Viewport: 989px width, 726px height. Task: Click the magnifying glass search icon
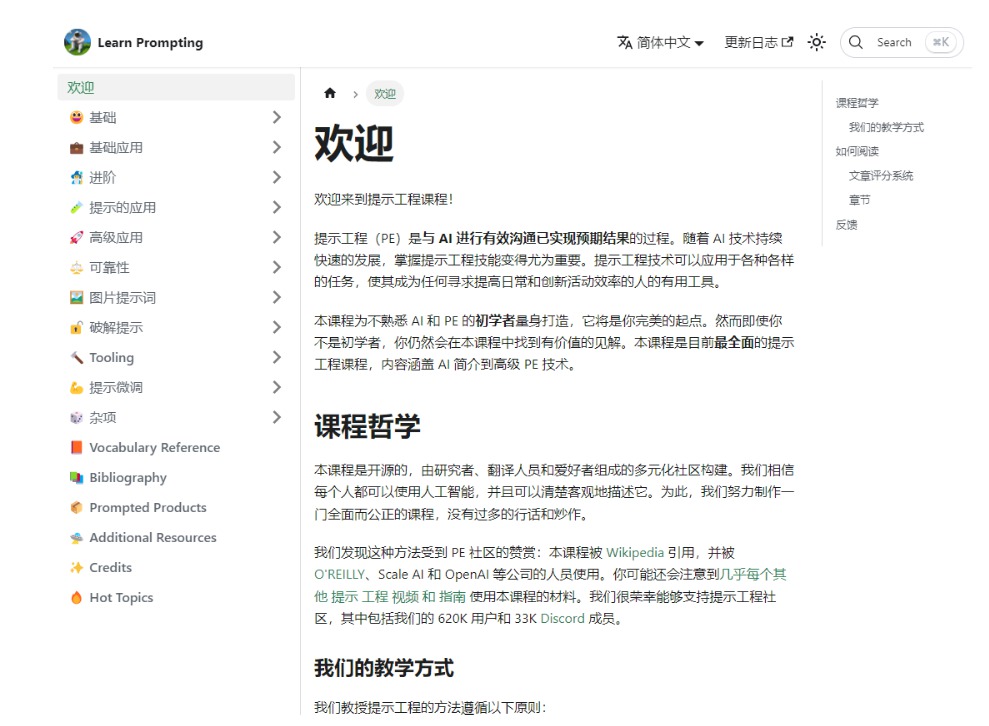coord(856,42)
